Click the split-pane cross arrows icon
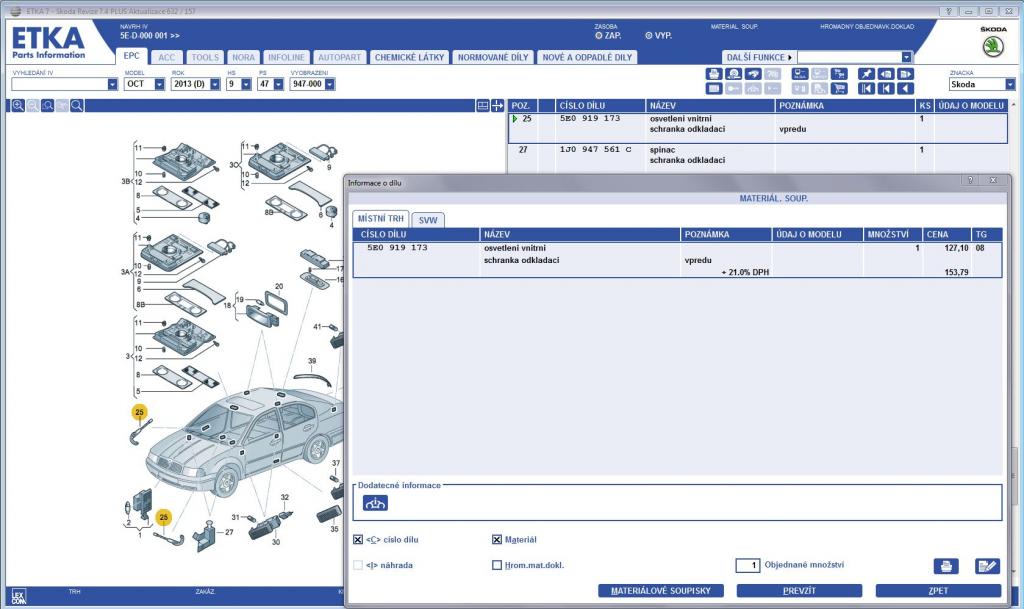This screenshot has width=1024, height=609. click(x=498, y=106)
